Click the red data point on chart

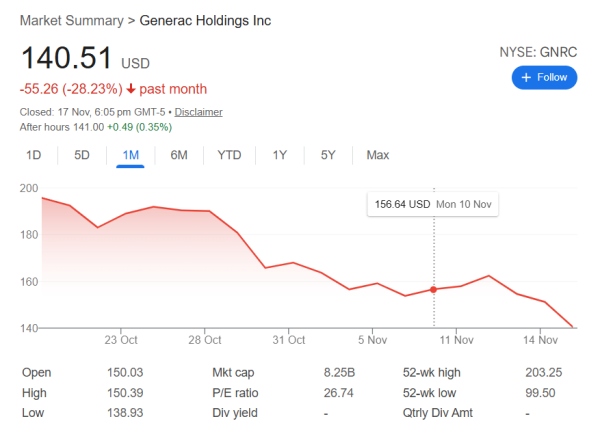tap(433, 290)
